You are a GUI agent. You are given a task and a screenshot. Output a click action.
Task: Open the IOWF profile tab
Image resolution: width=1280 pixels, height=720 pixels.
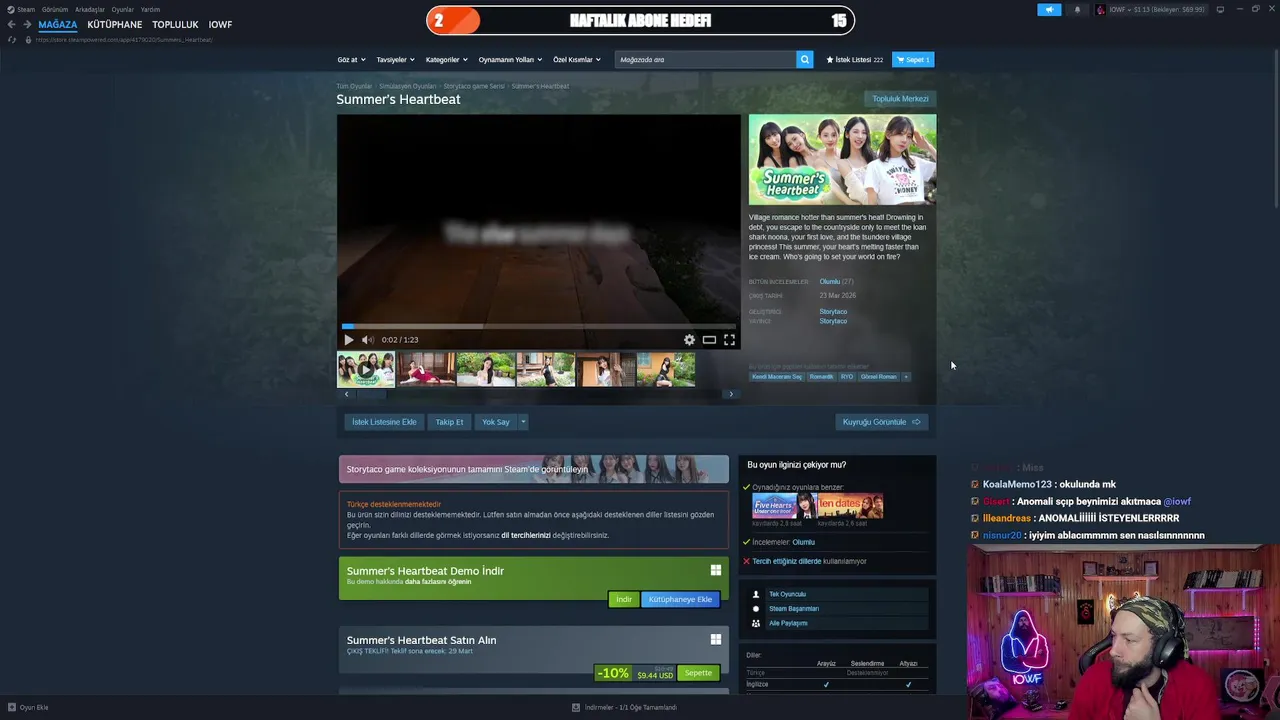click(x=220, y=24)
